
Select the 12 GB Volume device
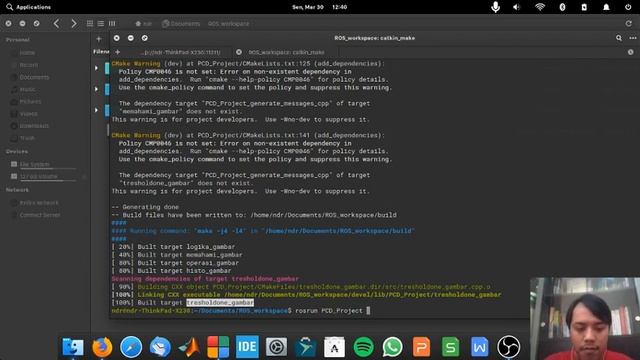coord(39,176)
